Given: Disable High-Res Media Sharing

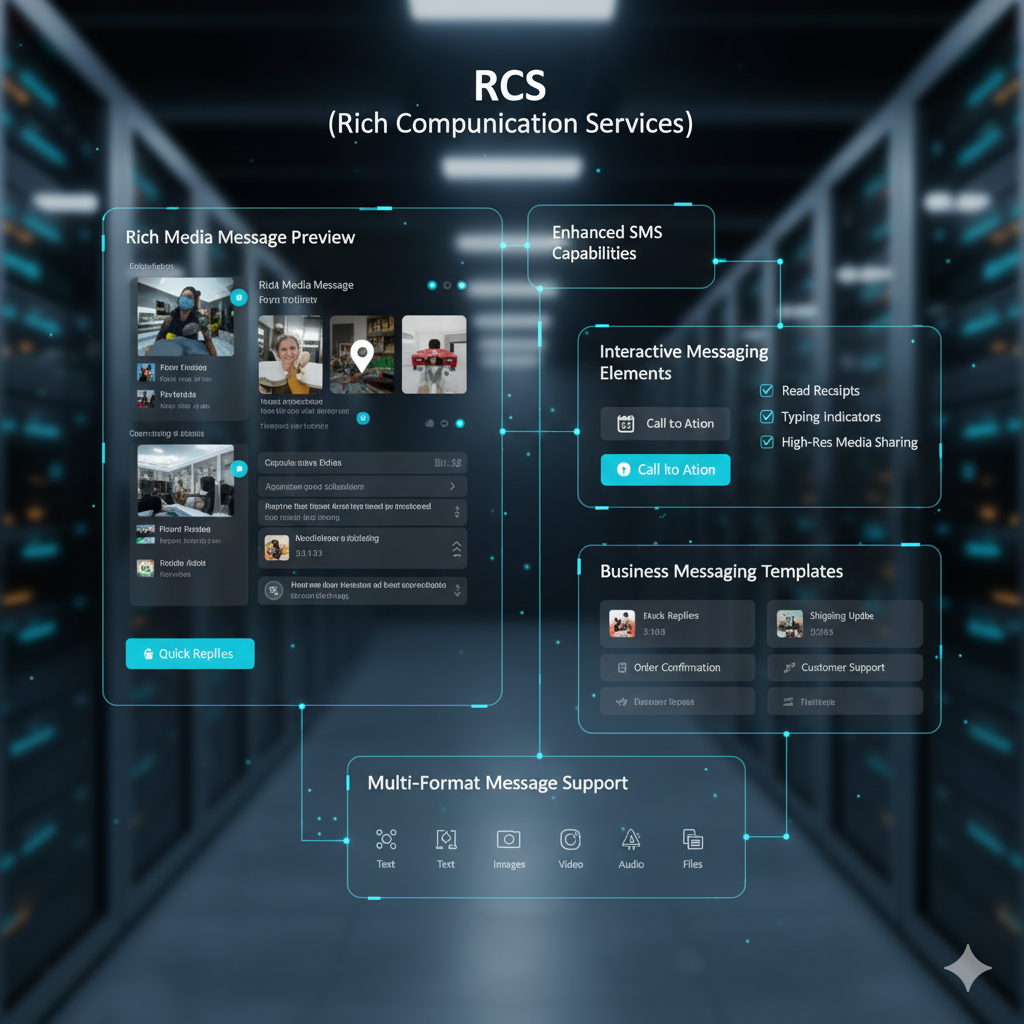Looking at the screenshot, I should click(x=767, y=441).
